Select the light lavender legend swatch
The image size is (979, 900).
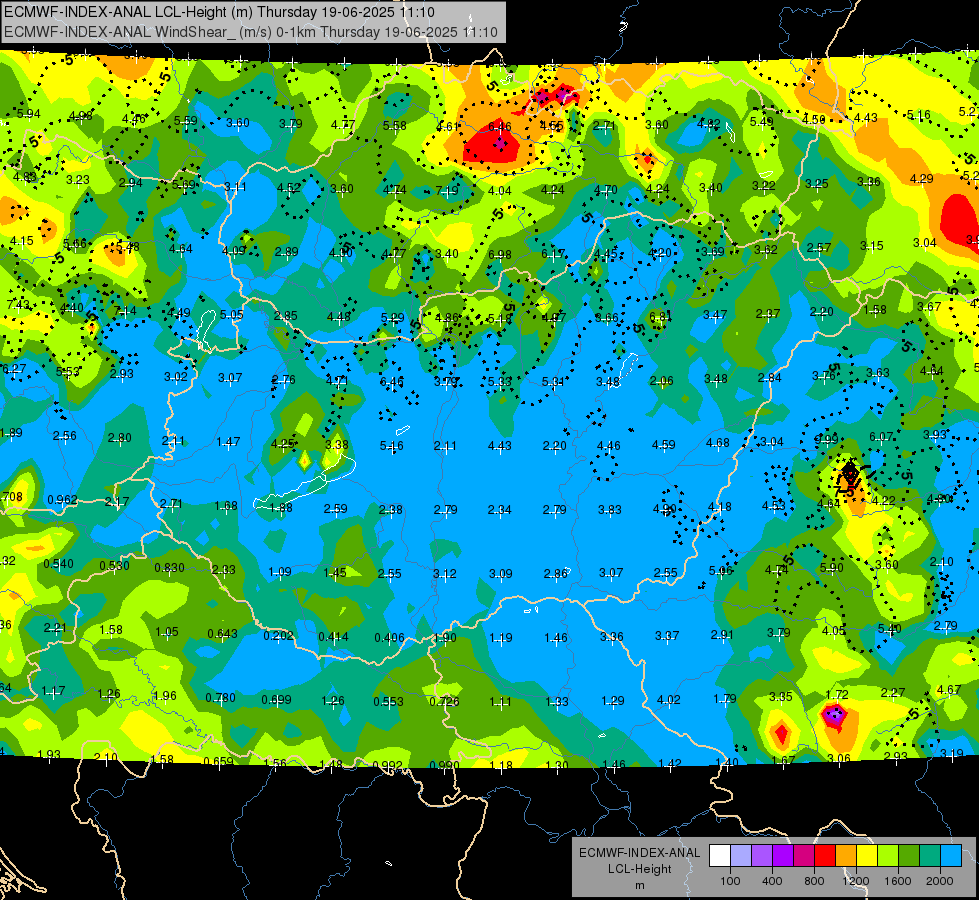point(741,855)
